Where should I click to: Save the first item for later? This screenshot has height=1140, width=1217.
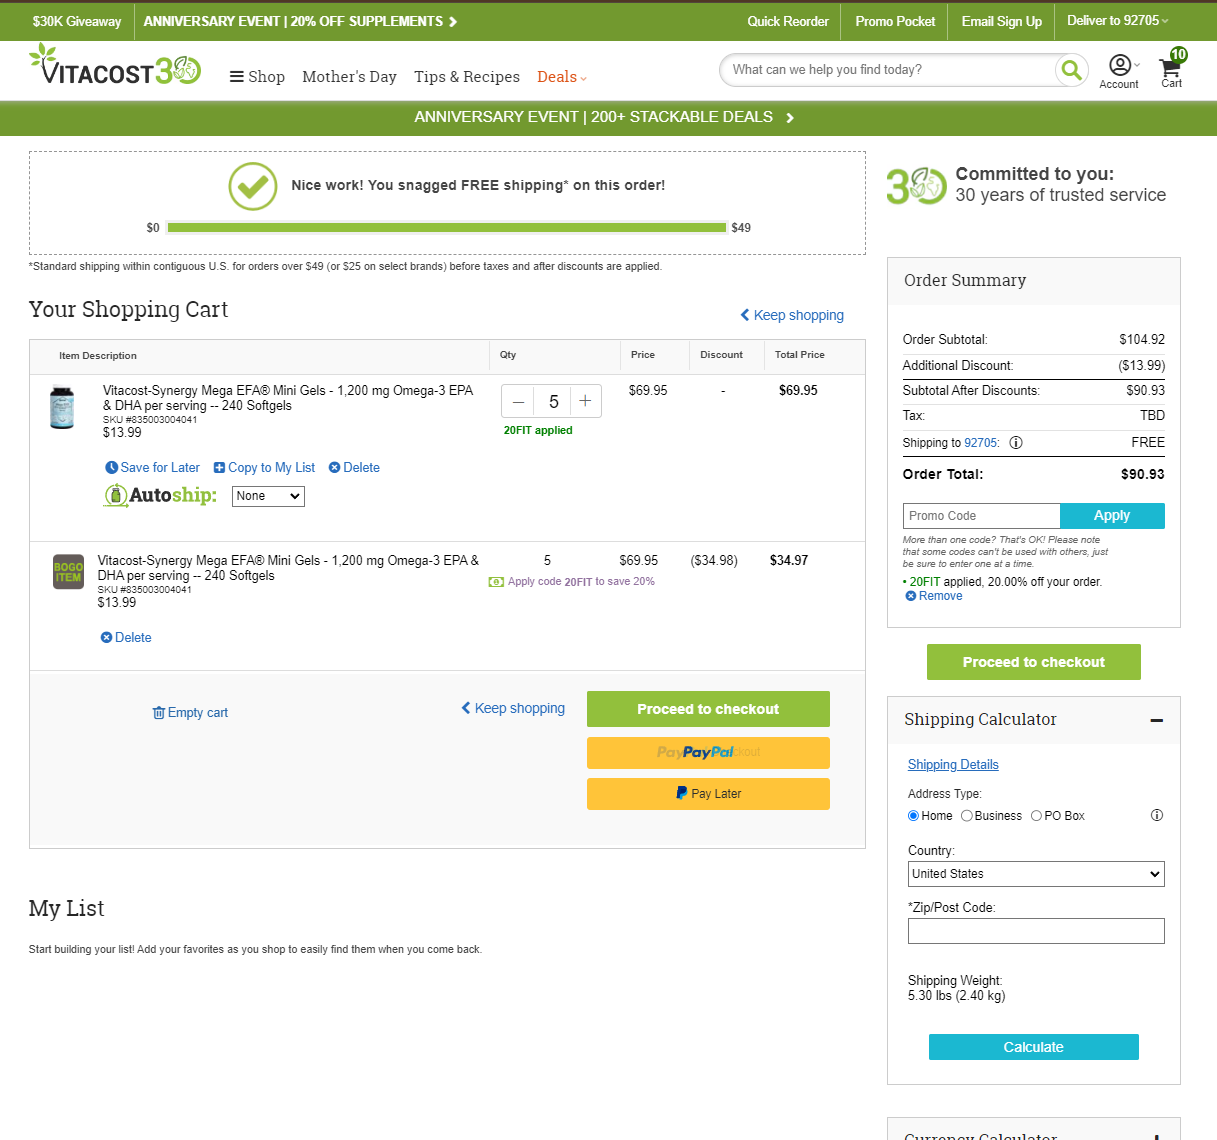152,468
